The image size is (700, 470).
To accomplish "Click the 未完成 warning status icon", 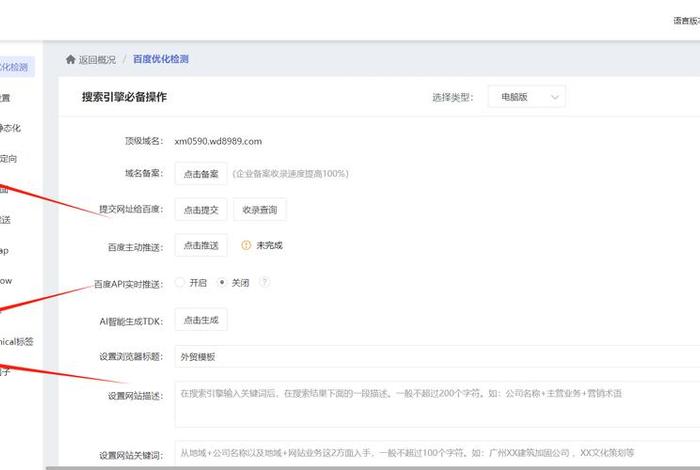I will click(246, 245).
